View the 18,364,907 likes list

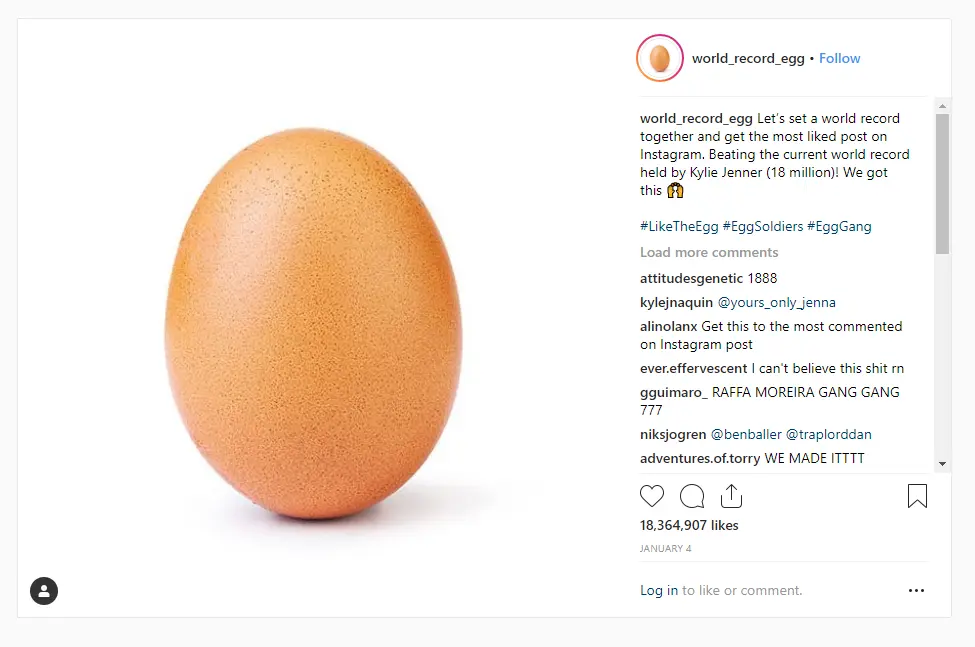tap(689, 525)
